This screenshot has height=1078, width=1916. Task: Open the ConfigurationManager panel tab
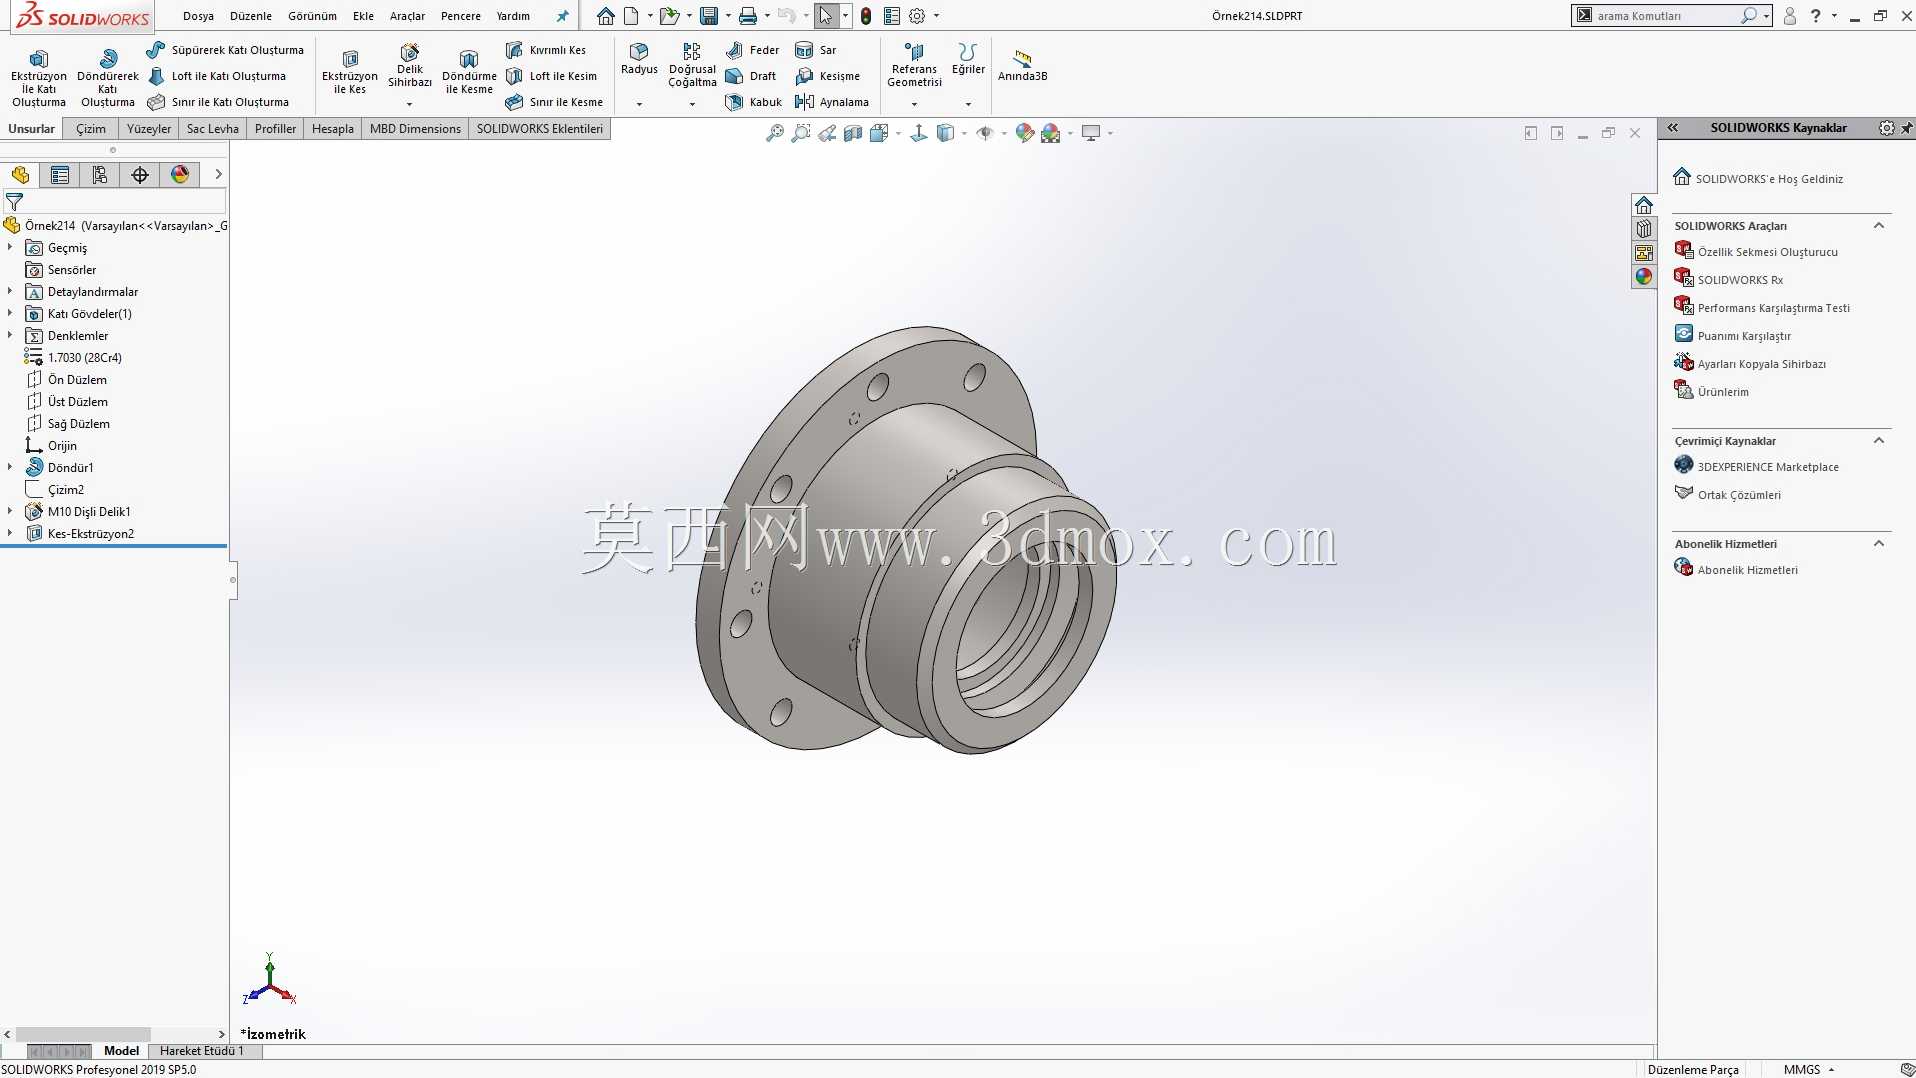tap(100, 175)
